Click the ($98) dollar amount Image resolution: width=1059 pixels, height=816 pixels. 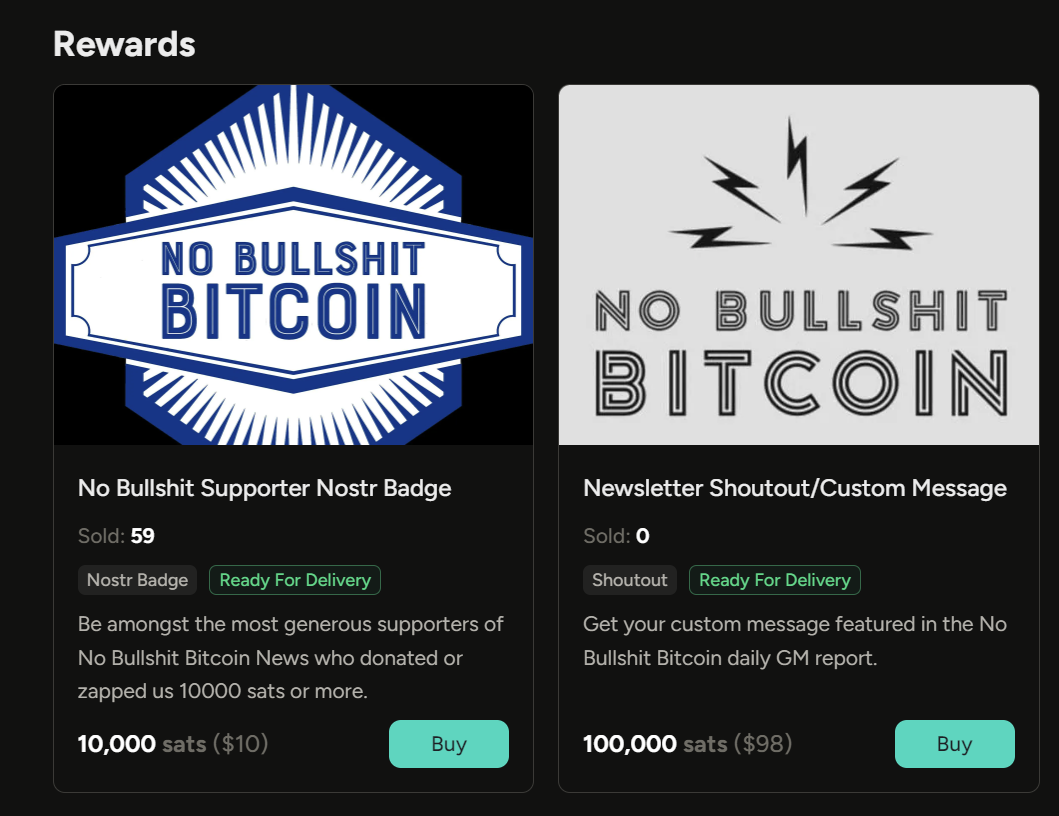[763, 744]
